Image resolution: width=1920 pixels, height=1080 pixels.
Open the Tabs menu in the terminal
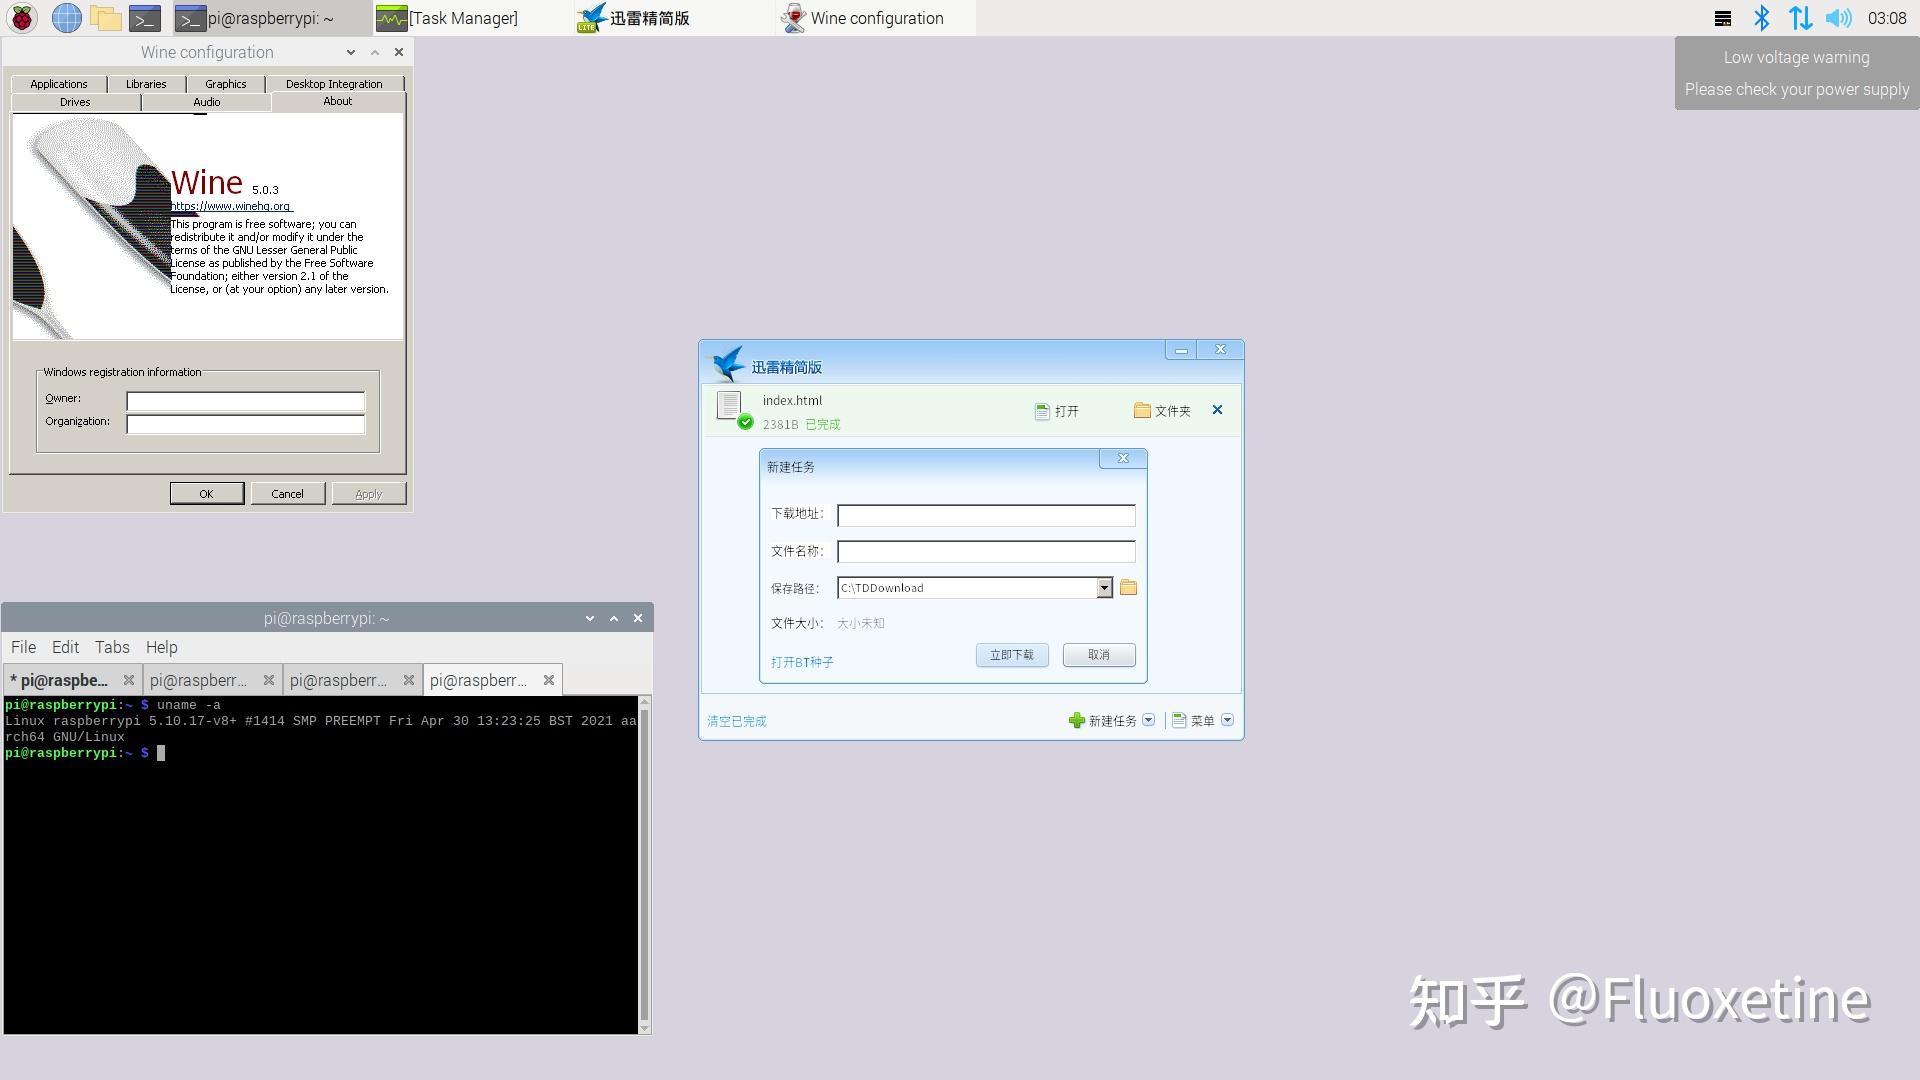(112, 647)
